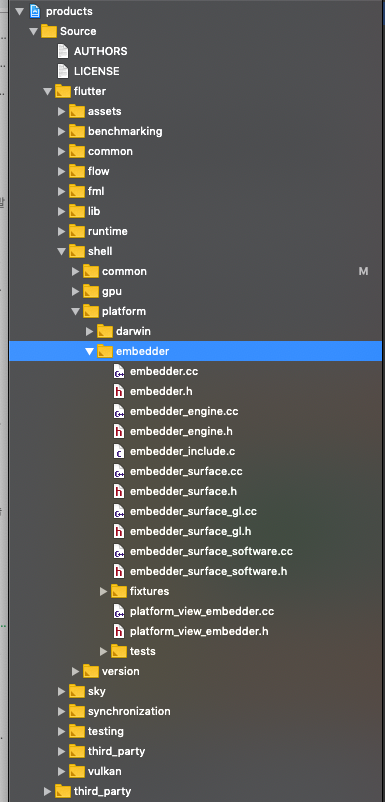Image resolution: width=385 pixels, height=802 pixels.
Task: Click the M status badge on common
Action: tap(364, 272)
